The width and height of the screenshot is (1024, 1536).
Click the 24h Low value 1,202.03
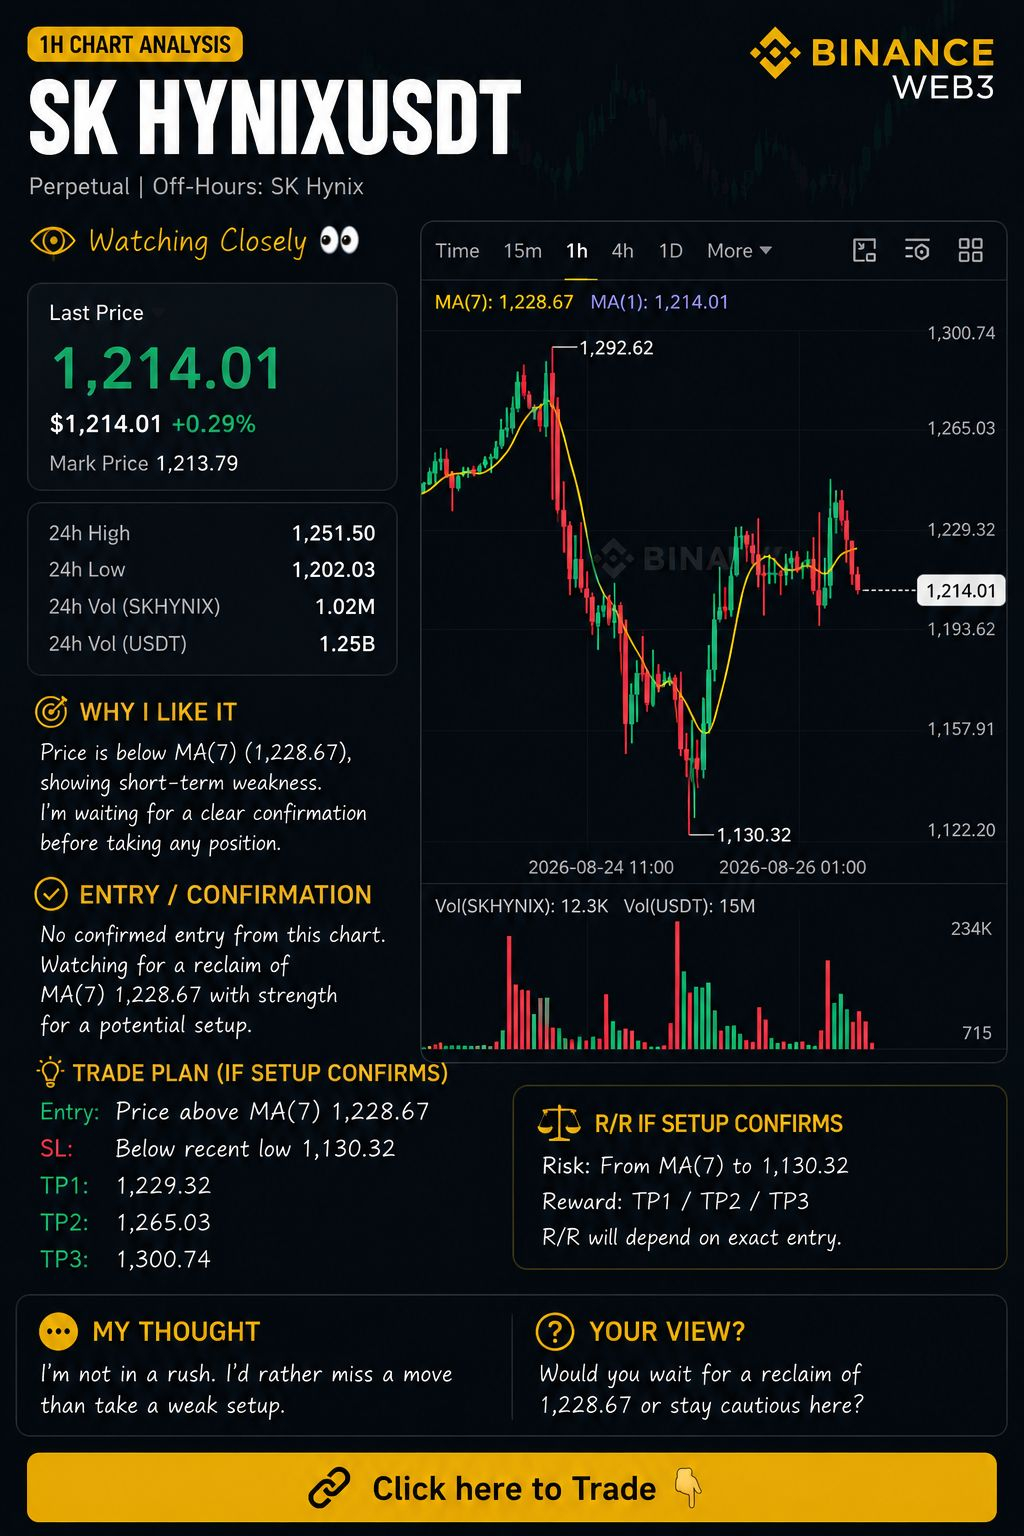(333, 570)
